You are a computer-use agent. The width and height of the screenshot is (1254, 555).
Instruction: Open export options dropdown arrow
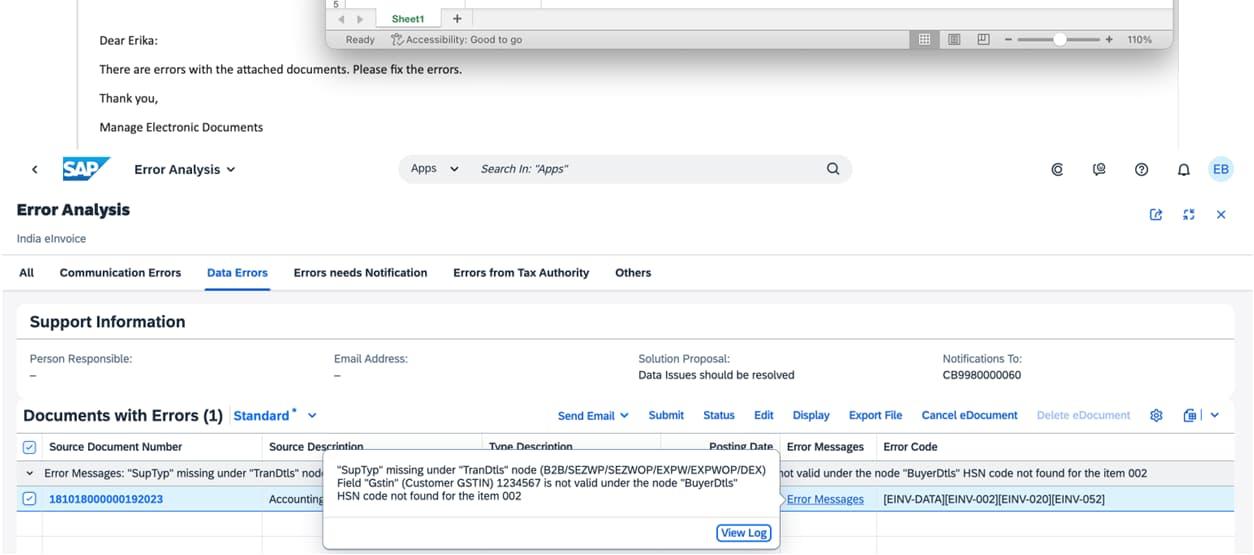pos(1215,415)
